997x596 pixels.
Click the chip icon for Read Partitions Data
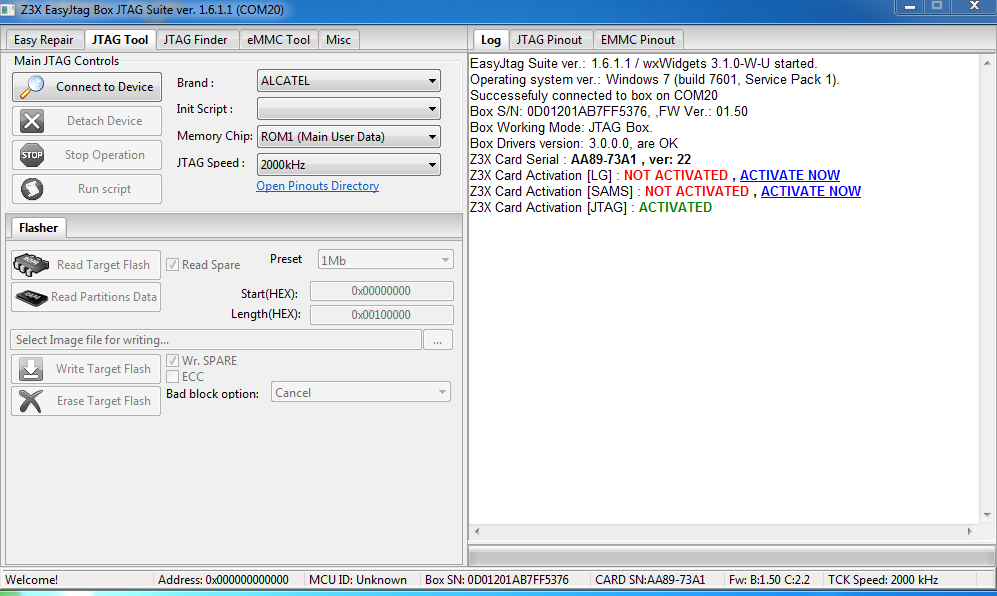pos(31,297)
